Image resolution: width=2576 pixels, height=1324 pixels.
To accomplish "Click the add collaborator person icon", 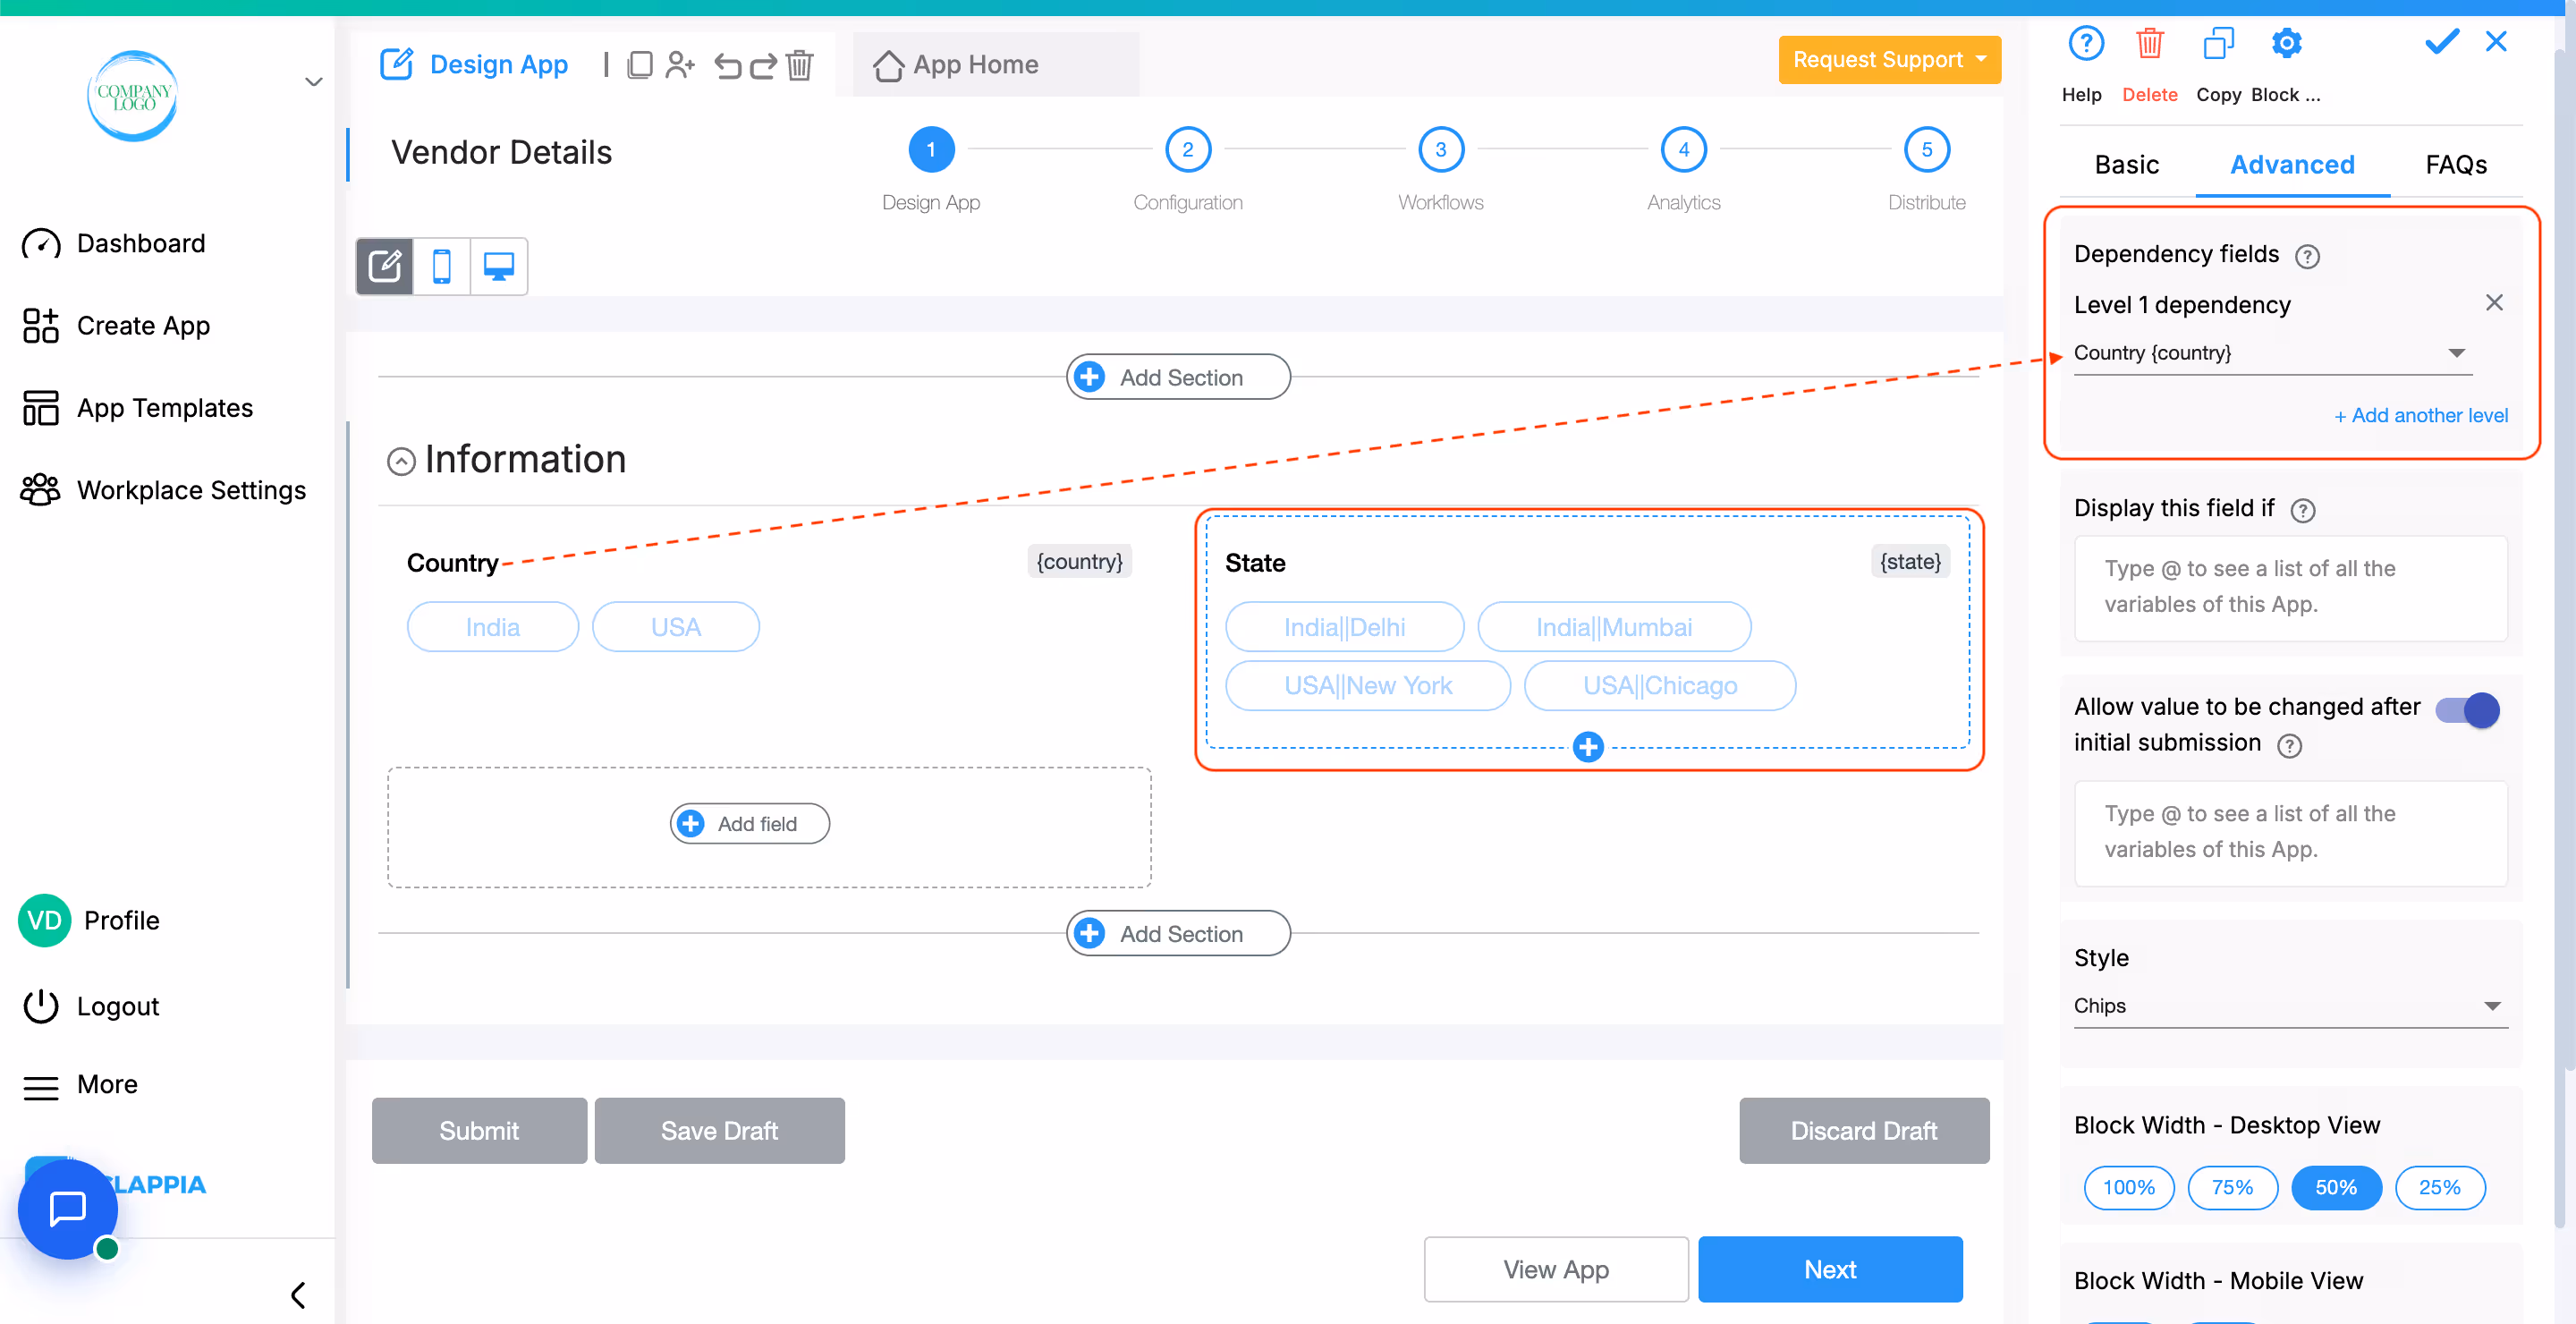I will coord(680,66).
